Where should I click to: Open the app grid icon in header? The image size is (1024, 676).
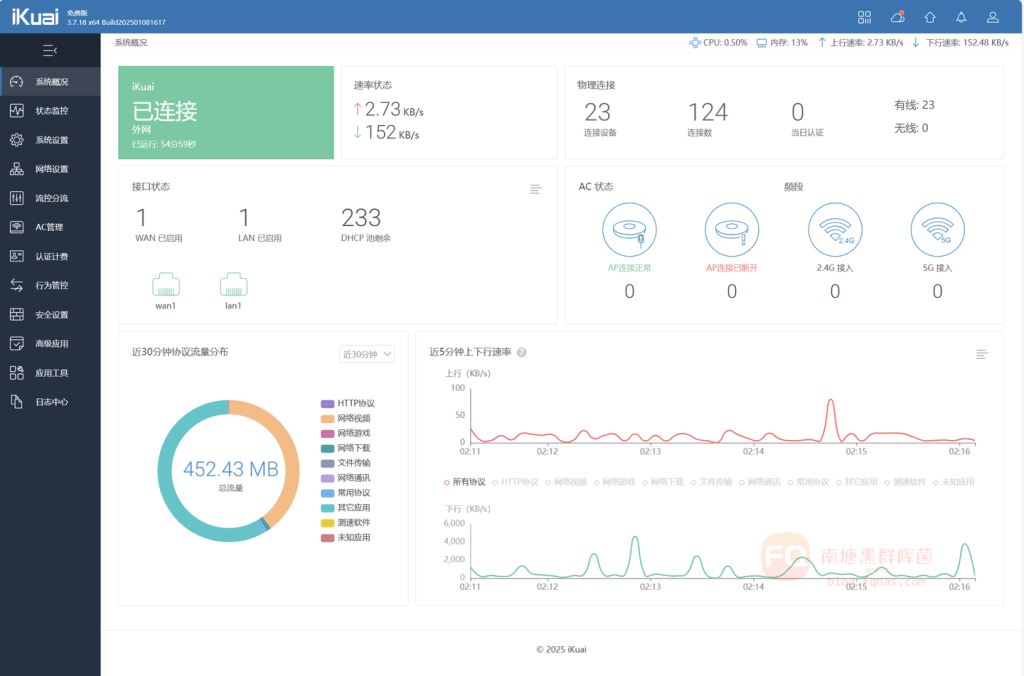pos(865,17)
